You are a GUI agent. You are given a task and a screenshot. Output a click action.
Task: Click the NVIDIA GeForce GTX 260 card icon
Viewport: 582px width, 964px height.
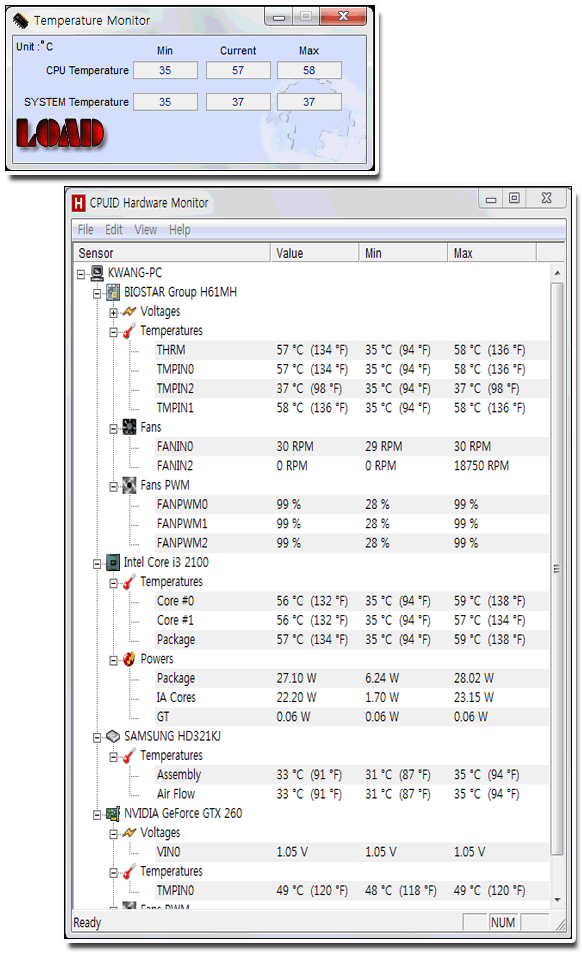113,813
